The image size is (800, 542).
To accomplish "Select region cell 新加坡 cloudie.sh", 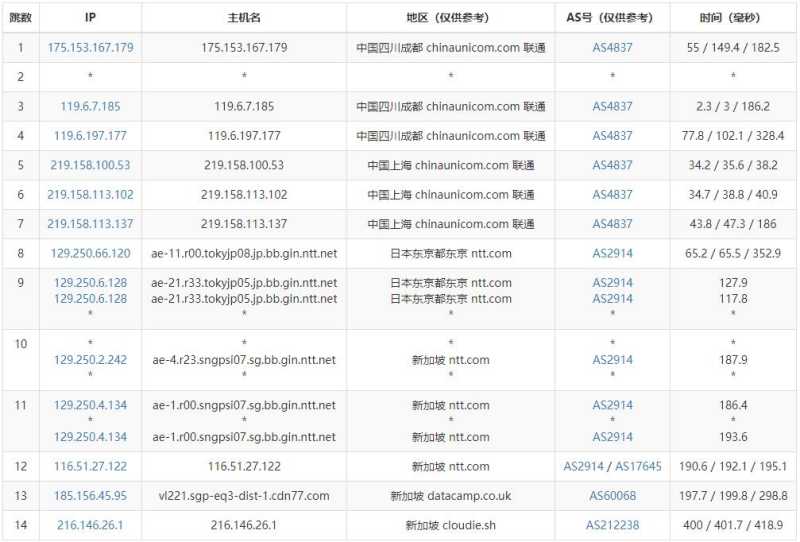I will pyautogui.click(x=451, y=525).
